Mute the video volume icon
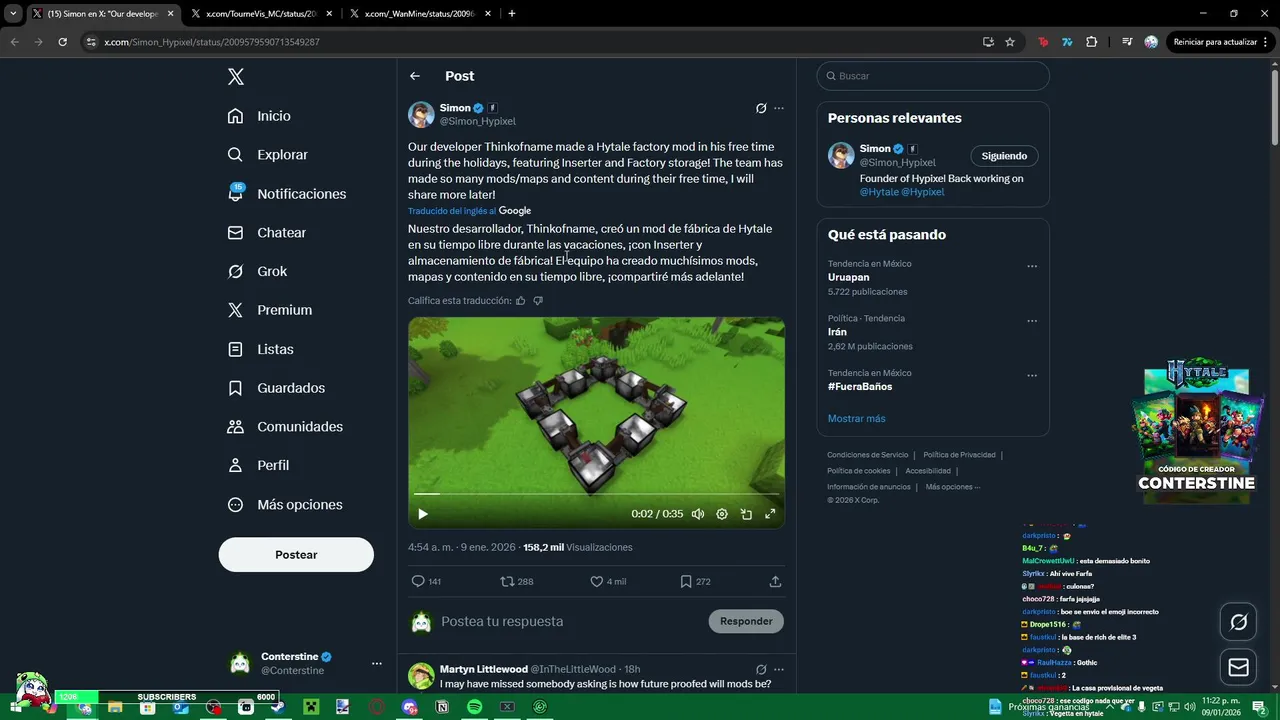 click(x=698, y=514)
